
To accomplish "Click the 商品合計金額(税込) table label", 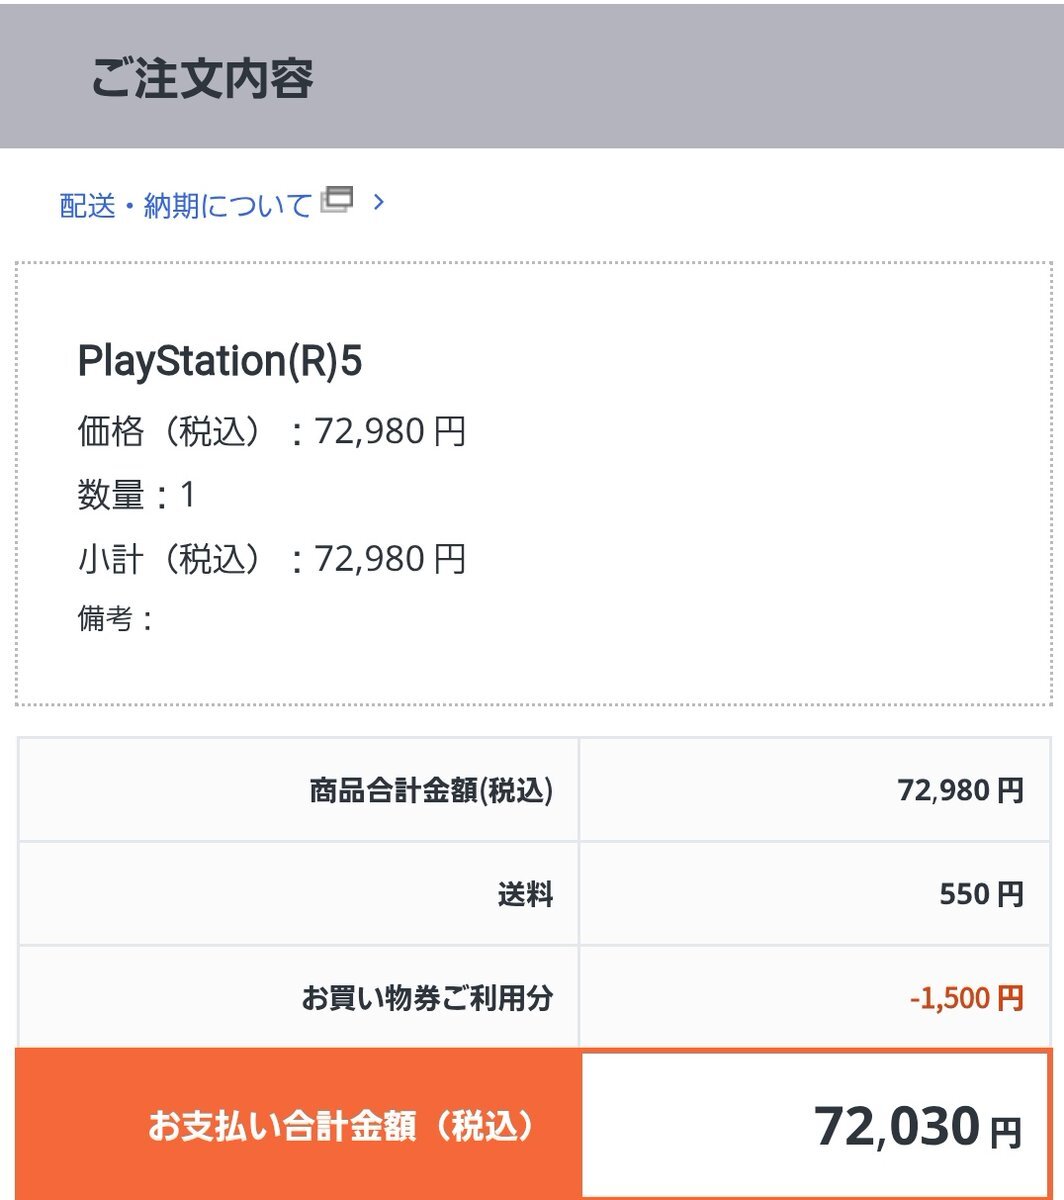I will 431,791.
